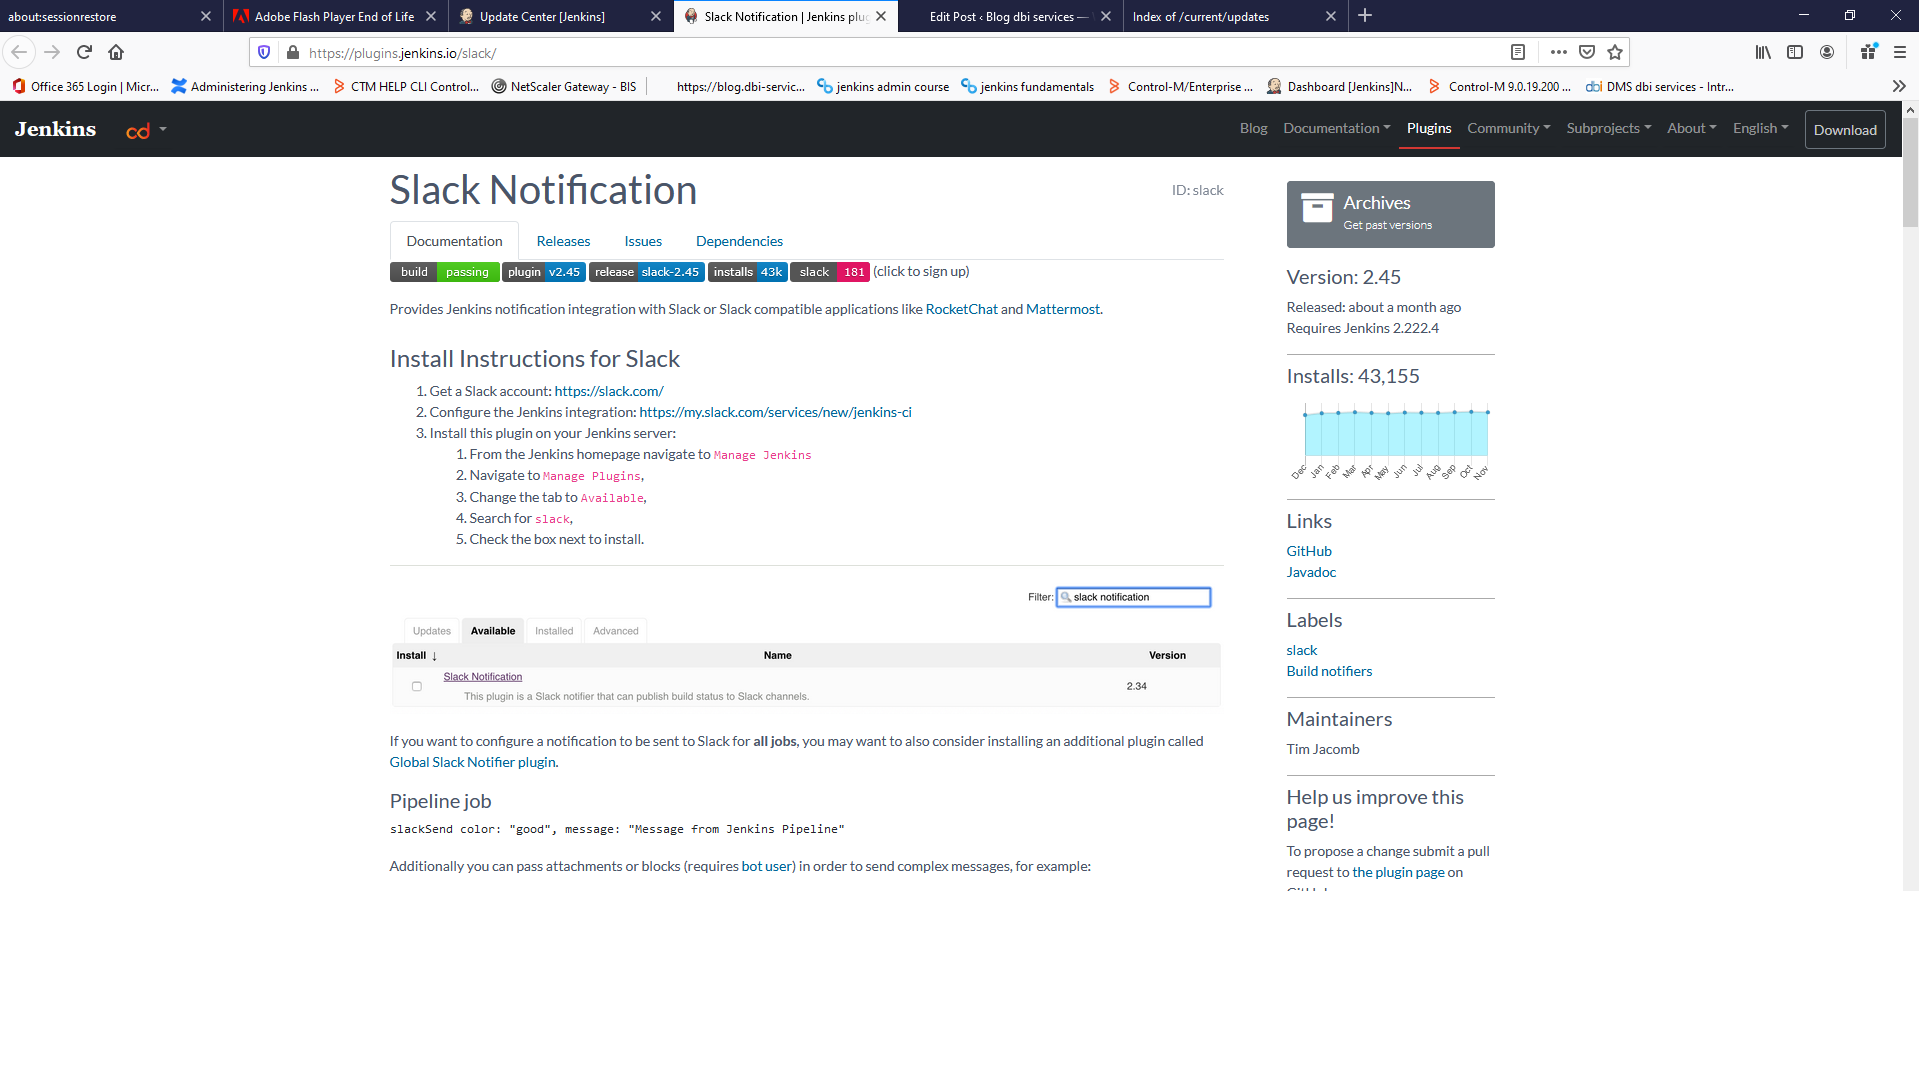This screenshot has width=1919, height=1078.
Task: Open jenkins fundamentals bookmark
Action: (x=1027, y=87)
